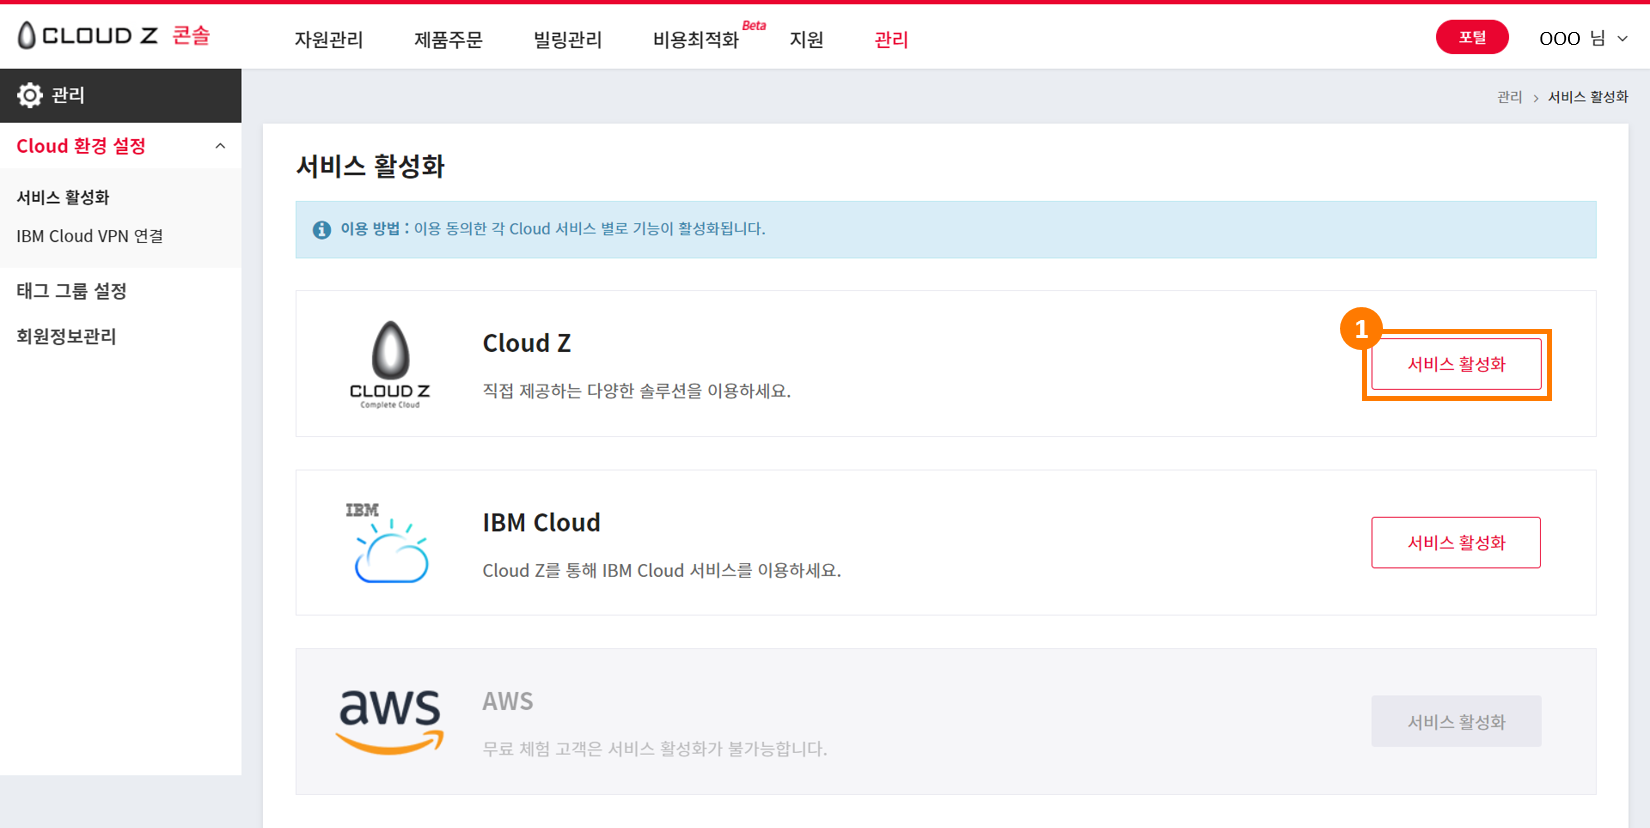1650x828 pixels.
Task: Click the IBM Cloud logo
Action: (388, 543)
